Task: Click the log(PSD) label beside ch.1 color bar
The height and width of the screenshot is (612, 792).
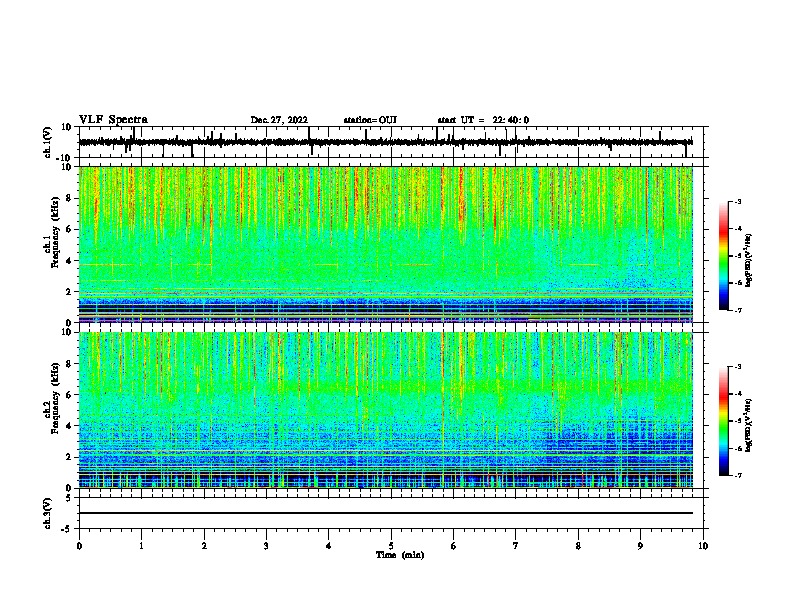Action: 749,261
